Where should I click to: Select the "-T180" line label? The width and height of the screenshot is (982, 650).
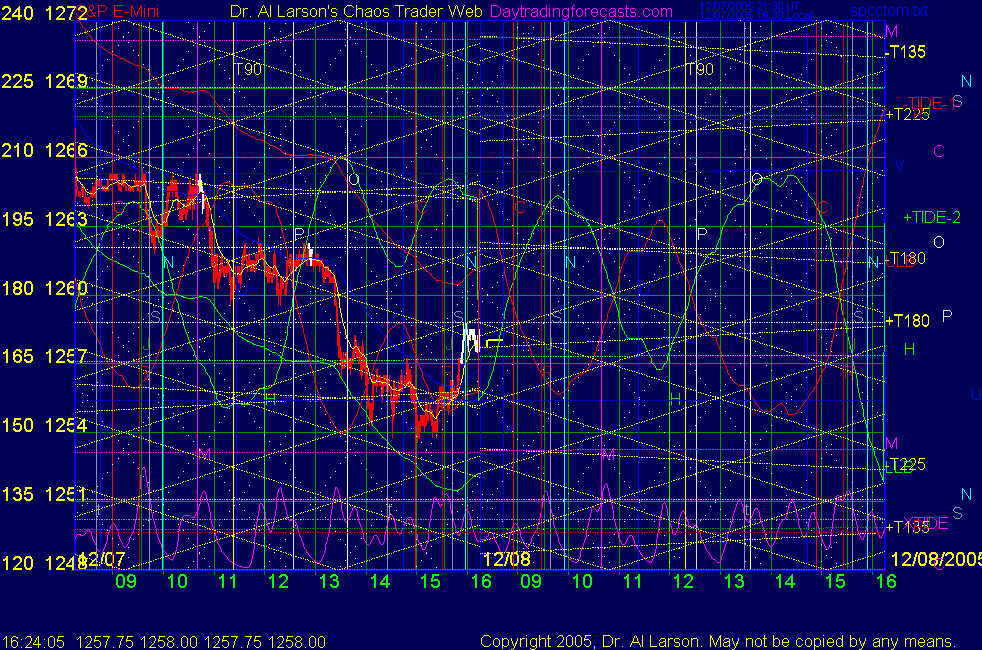click(x=906, y=259)
